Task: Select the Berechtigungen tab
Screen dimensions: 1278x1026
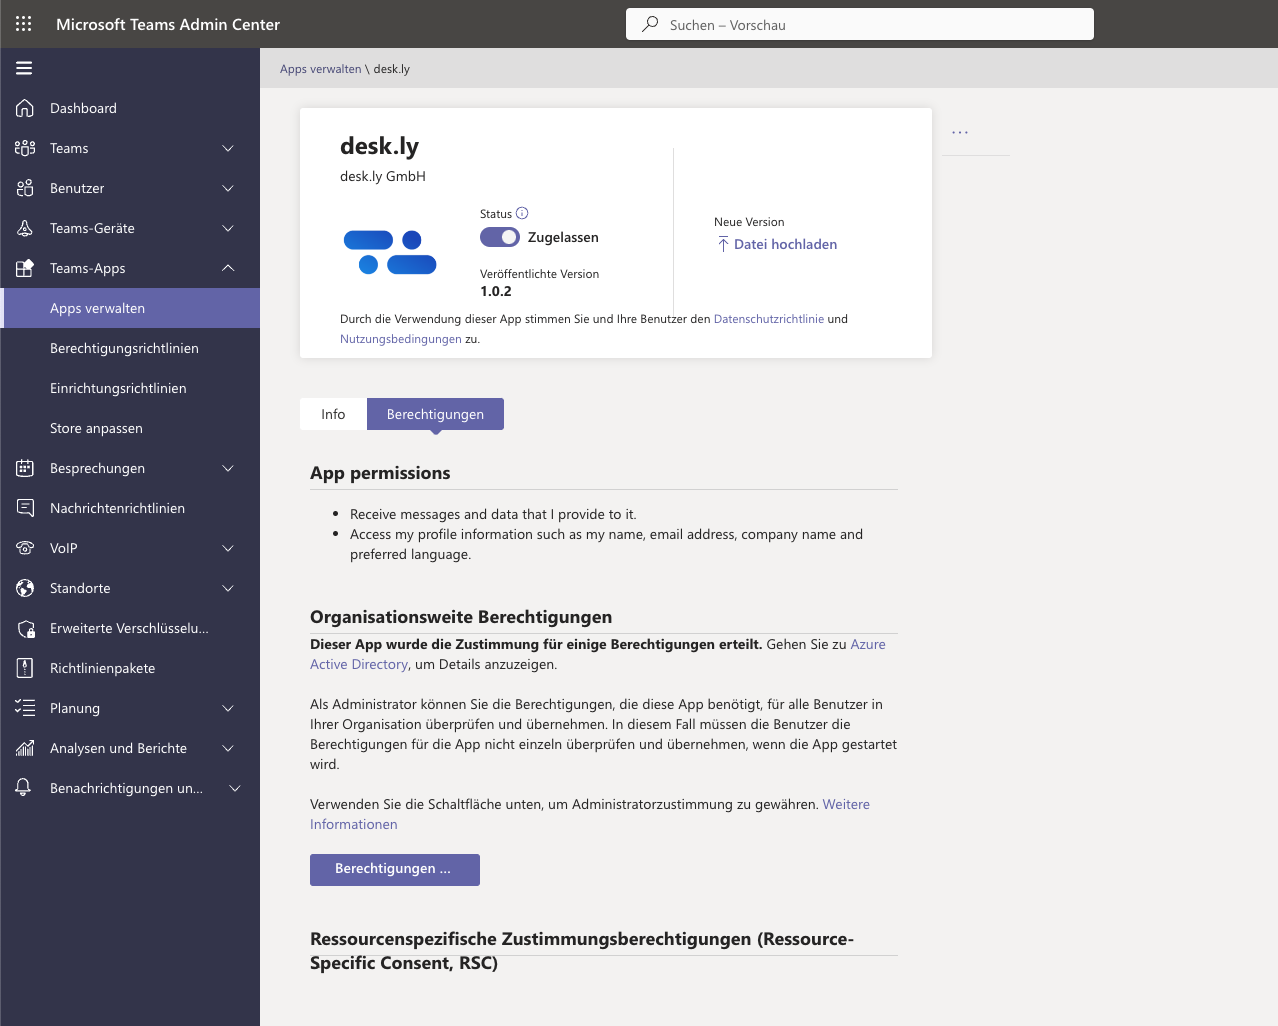Action: (x=435, y=414)
